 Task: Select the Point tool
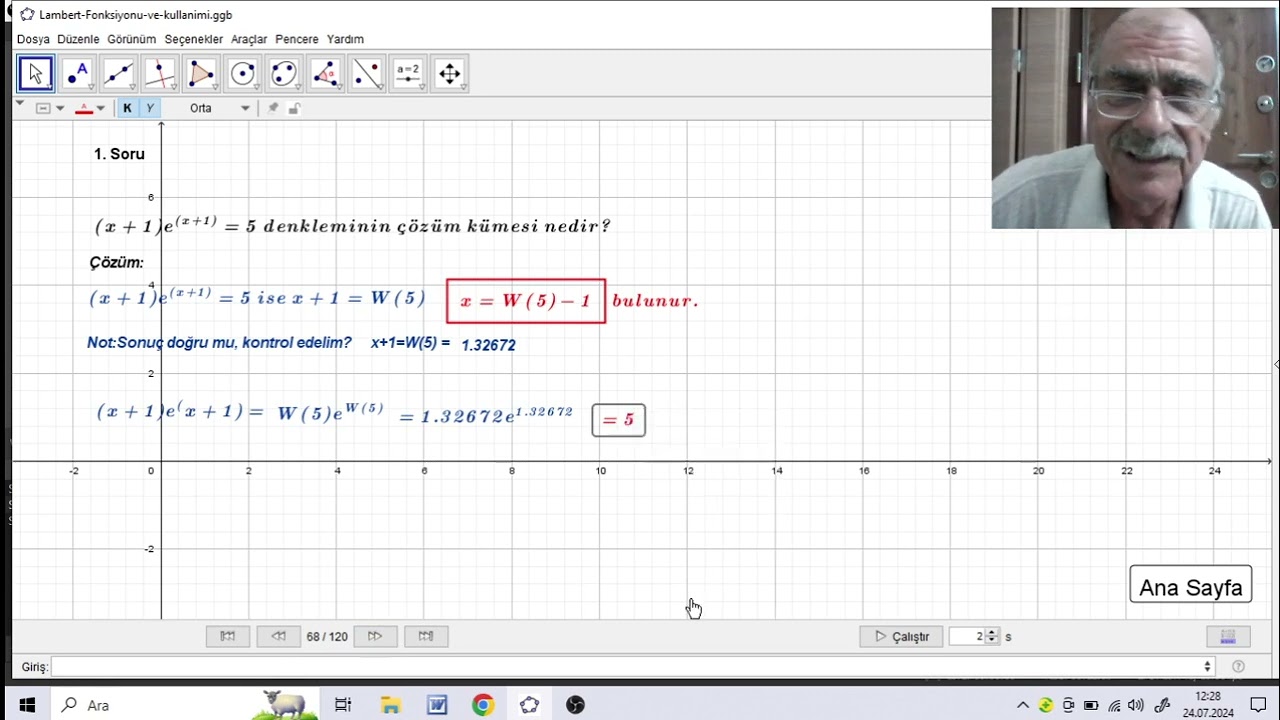tap(77, 73)
